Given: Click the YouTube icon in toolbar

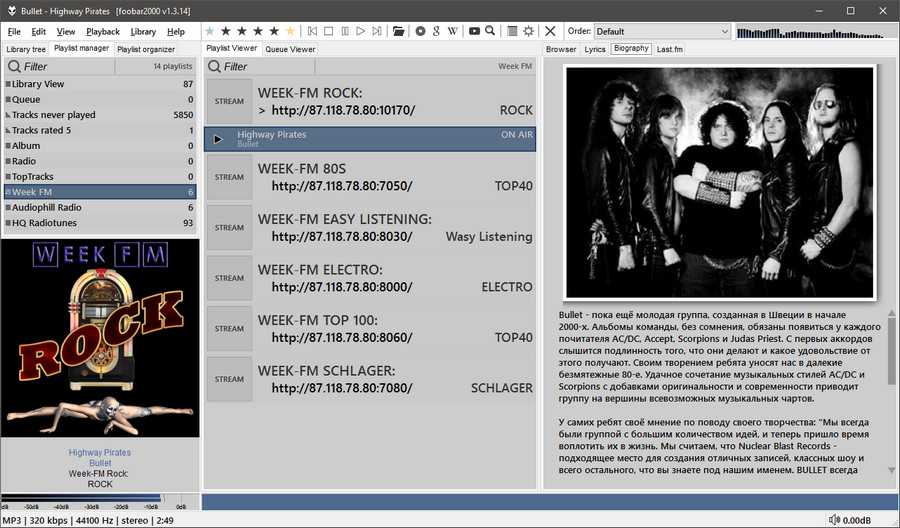Looking at the screenshot, I should pyautogui.click(x=474, y=31).
